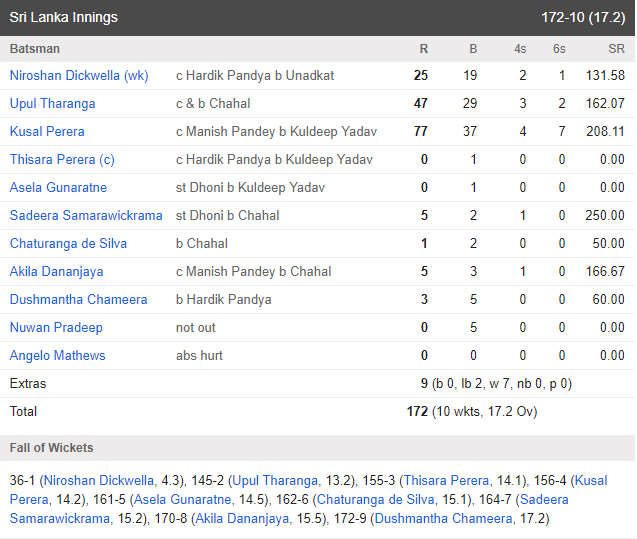Open Upul Tharanga batsman profile link
637x539 pixels.
pyautogui.click(x=52, y=104)
